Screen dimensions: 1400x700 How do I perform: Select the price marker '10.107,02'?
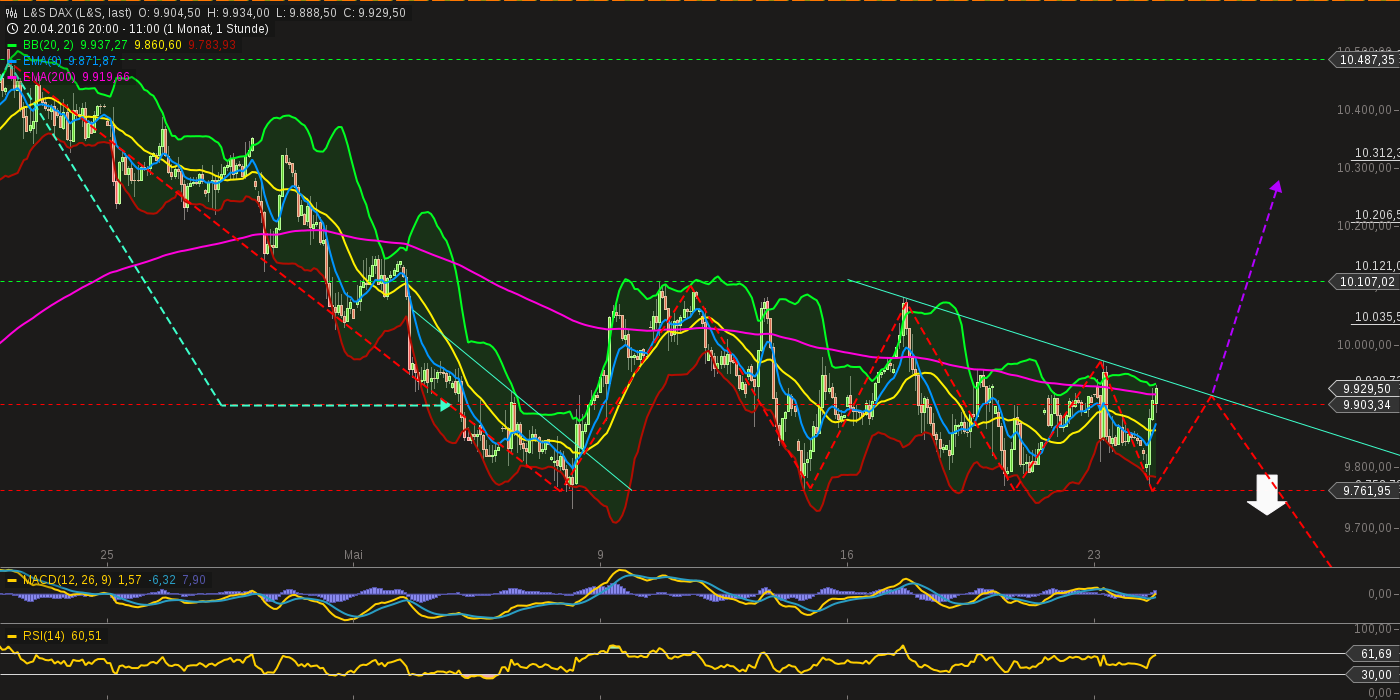click(1364, 282)
